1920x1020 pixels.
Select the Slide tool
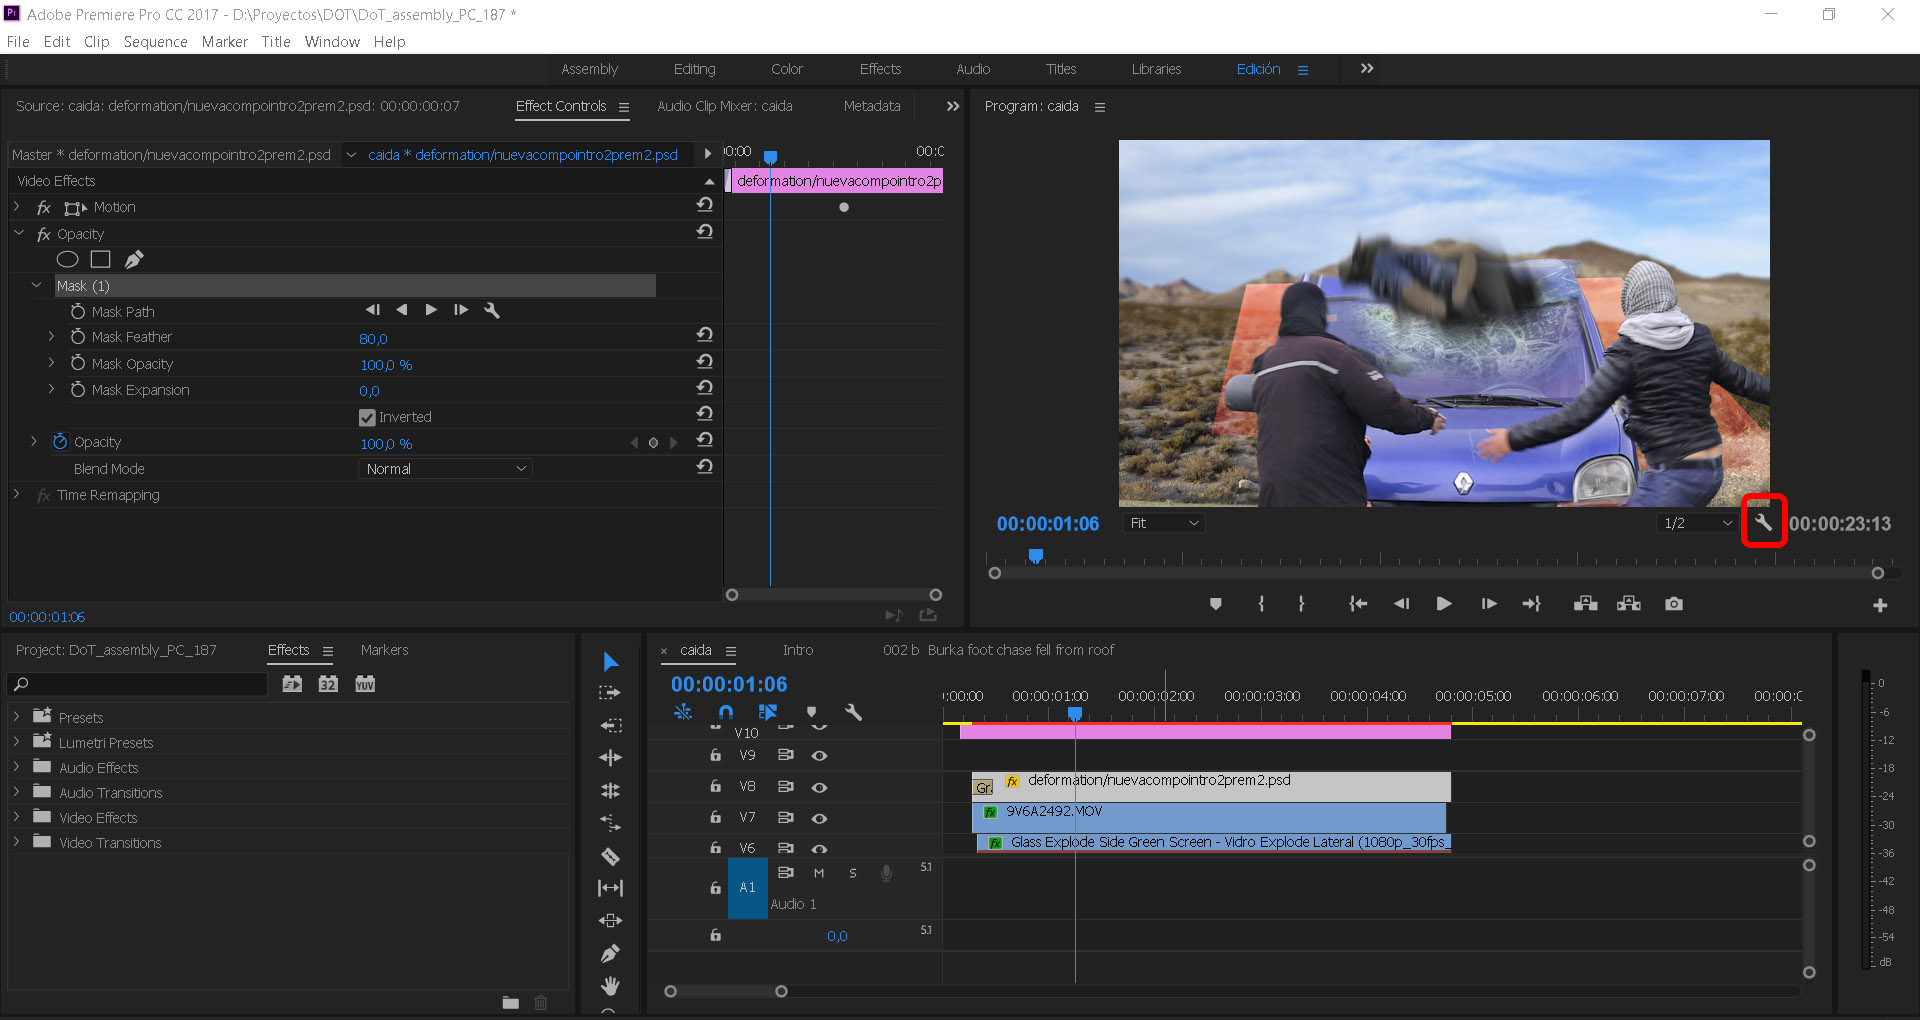click(x=610, y=920)
